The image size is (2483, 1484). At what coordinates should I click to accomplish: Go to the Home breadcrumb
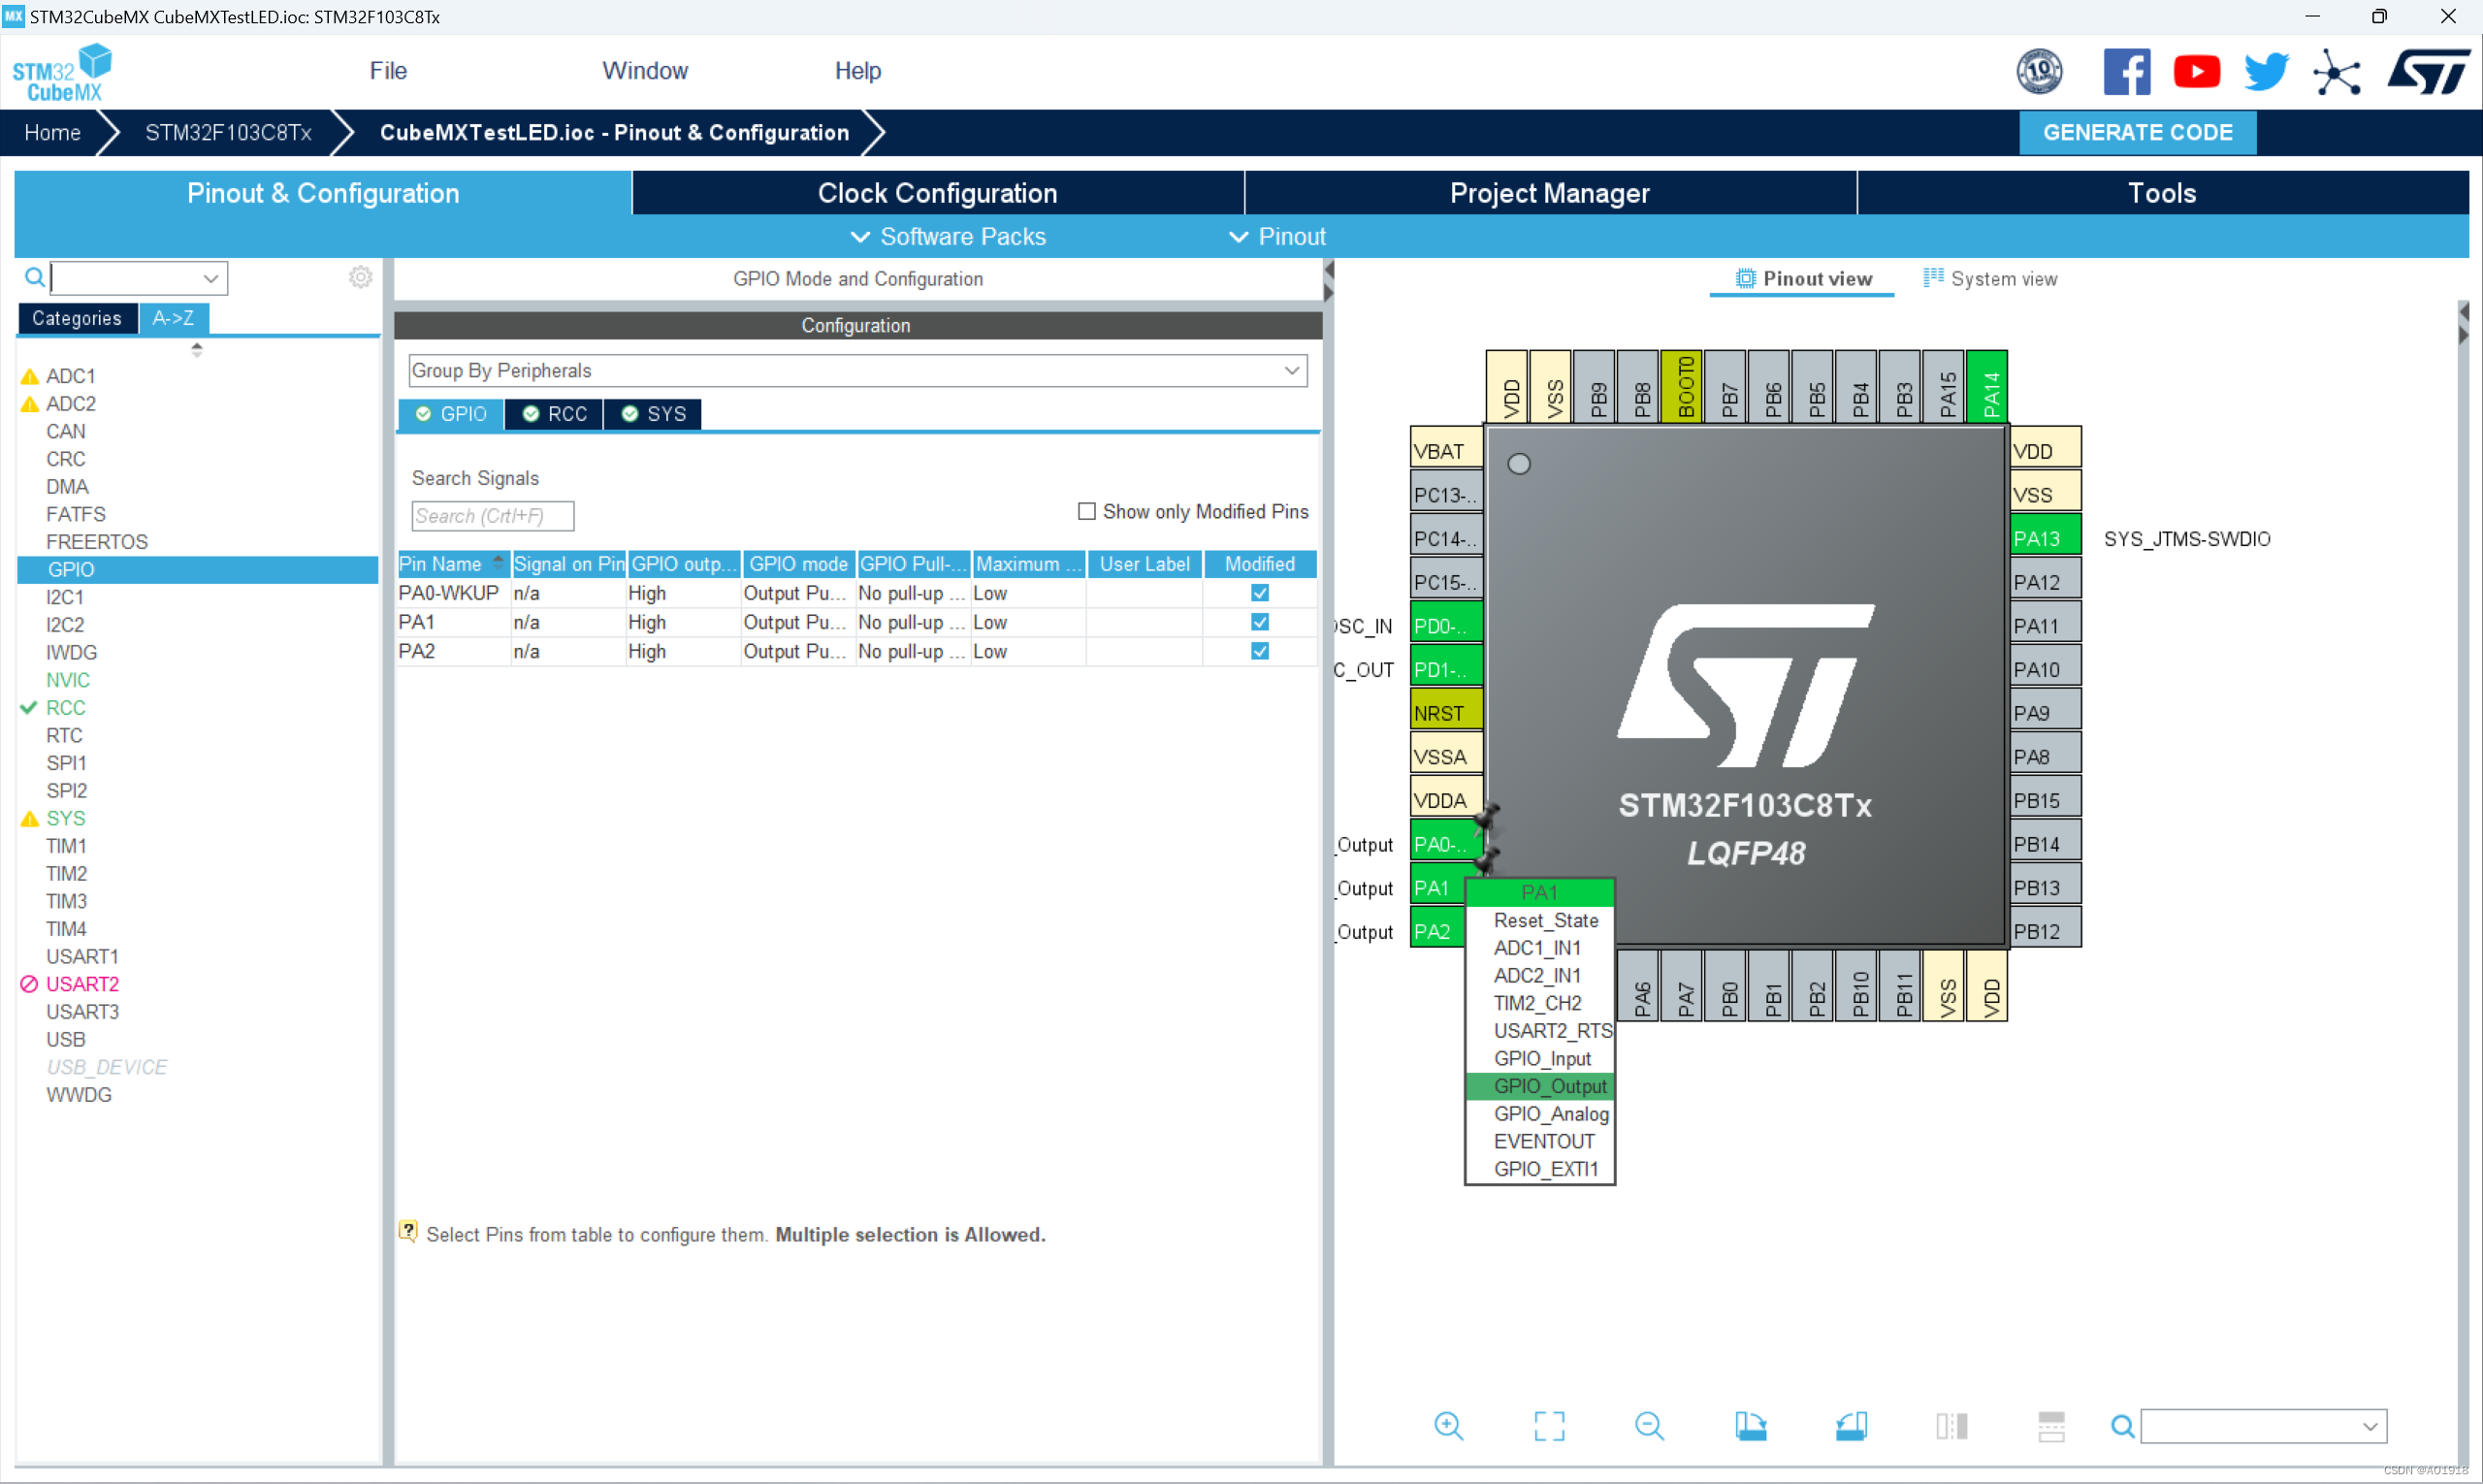coord(52,132)
